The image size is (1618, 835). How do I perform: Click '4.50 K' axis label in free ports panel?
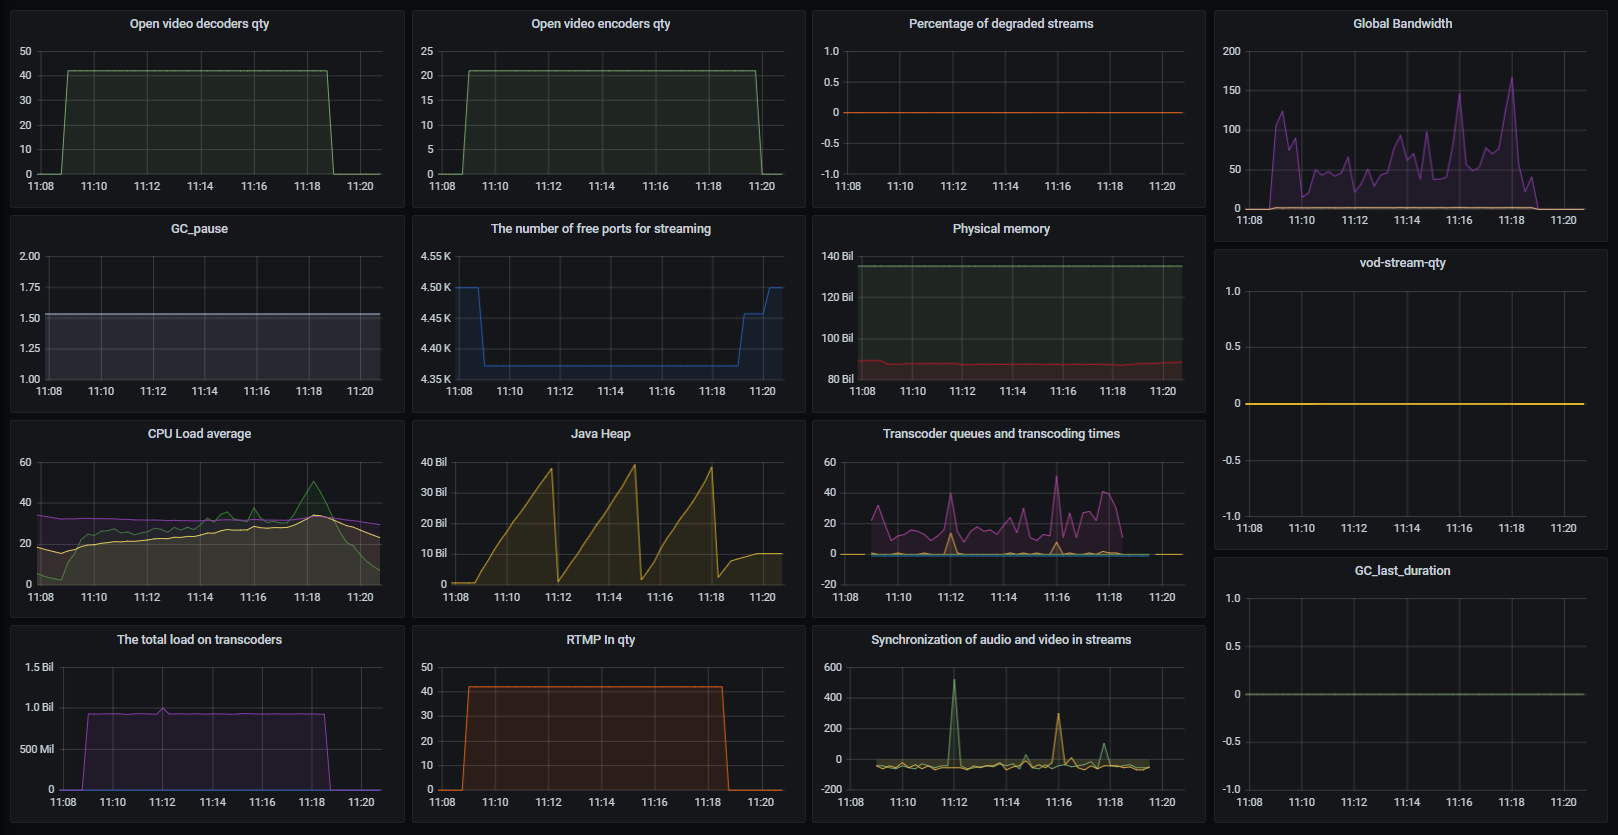point(435,287)
